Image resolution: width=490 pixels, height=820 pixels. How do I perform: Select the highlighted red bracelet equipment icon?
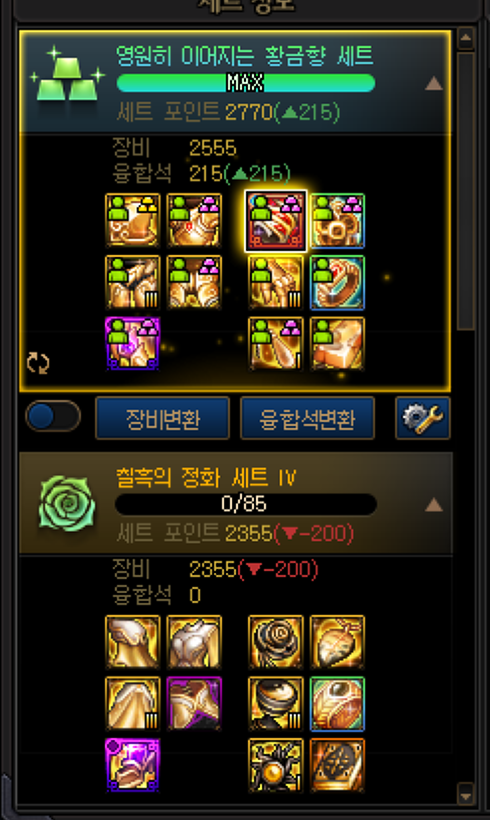tap(276, 221)
